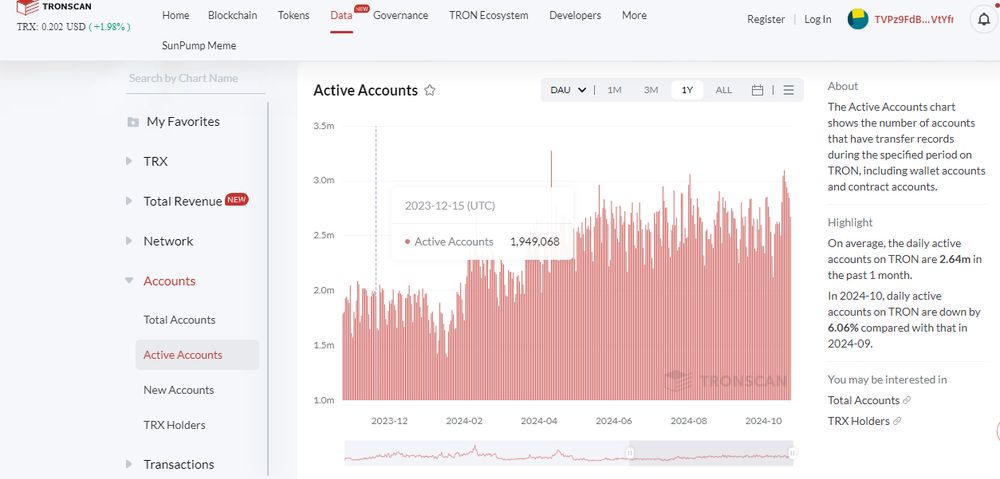Click right handle of chart range slider

pyautogui.click(x=791, y=453)
